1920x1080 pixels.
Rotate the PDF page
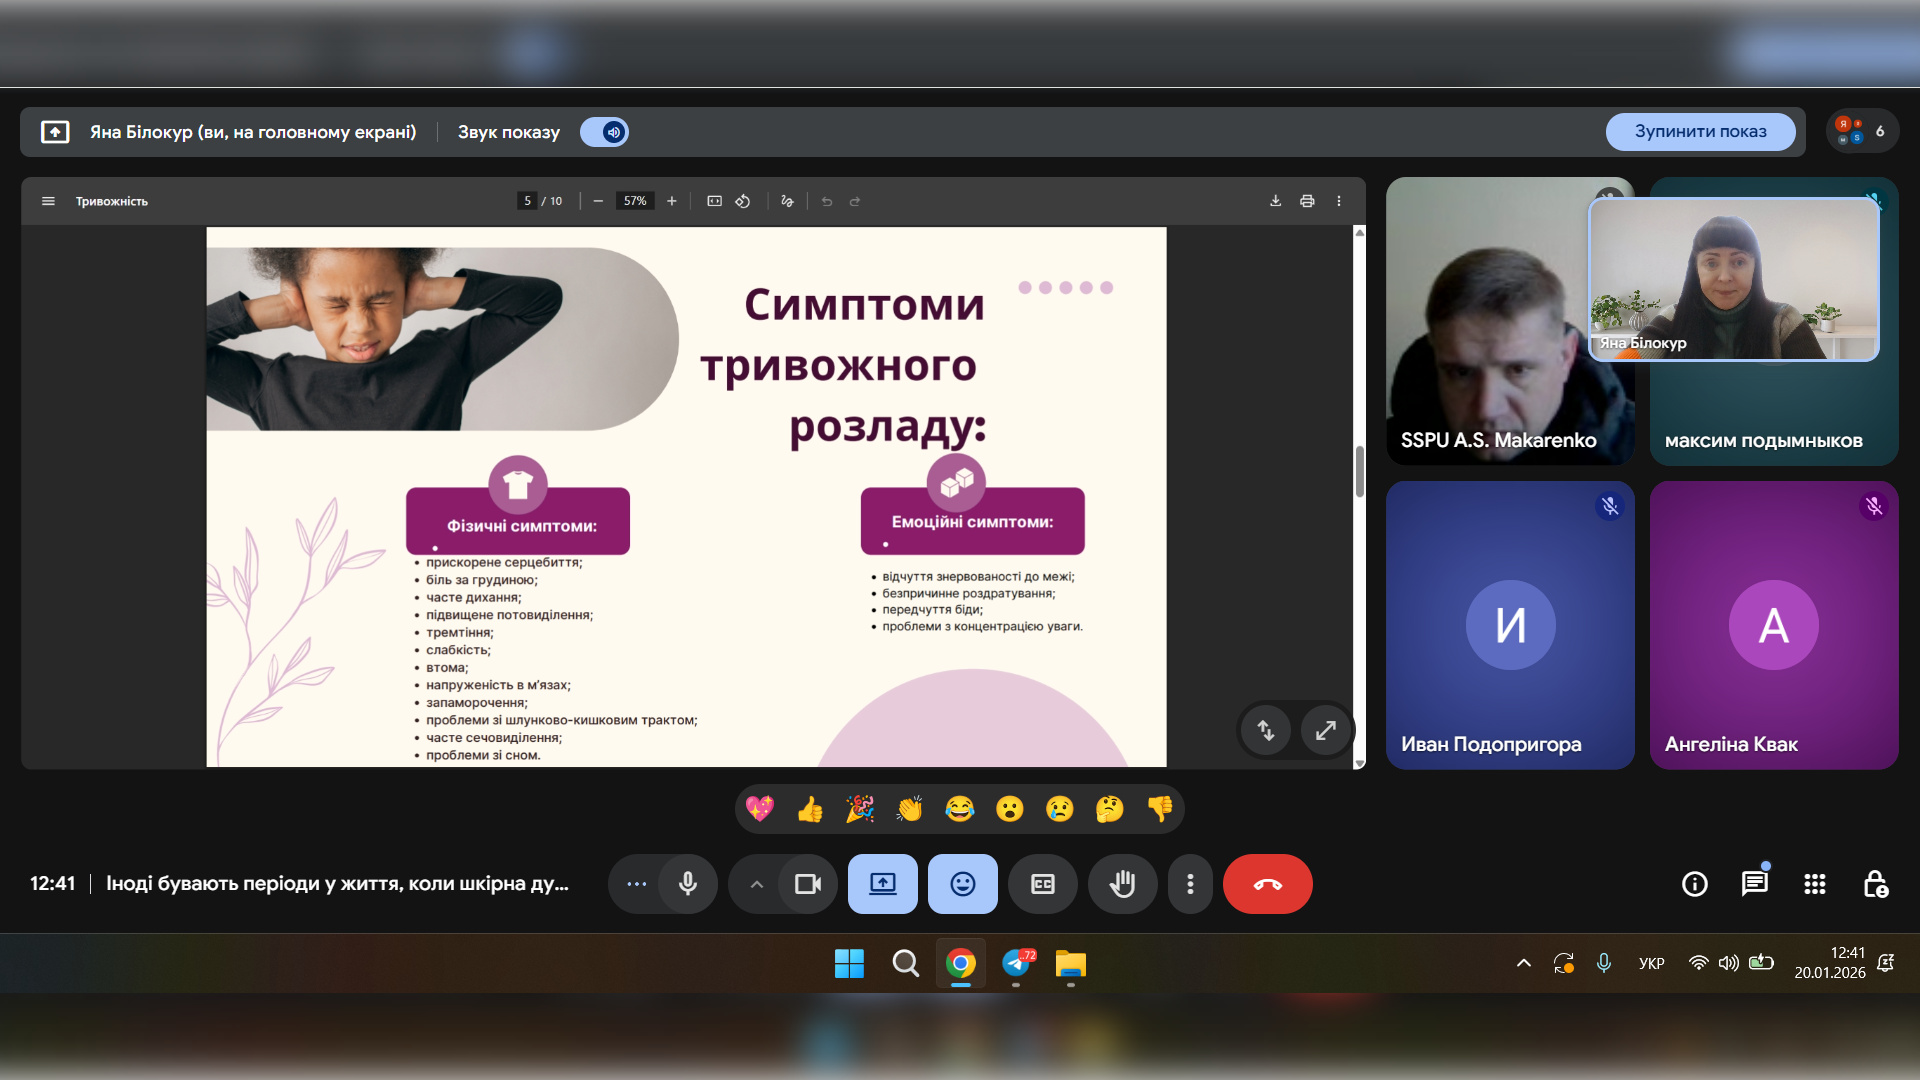point(743,201)
